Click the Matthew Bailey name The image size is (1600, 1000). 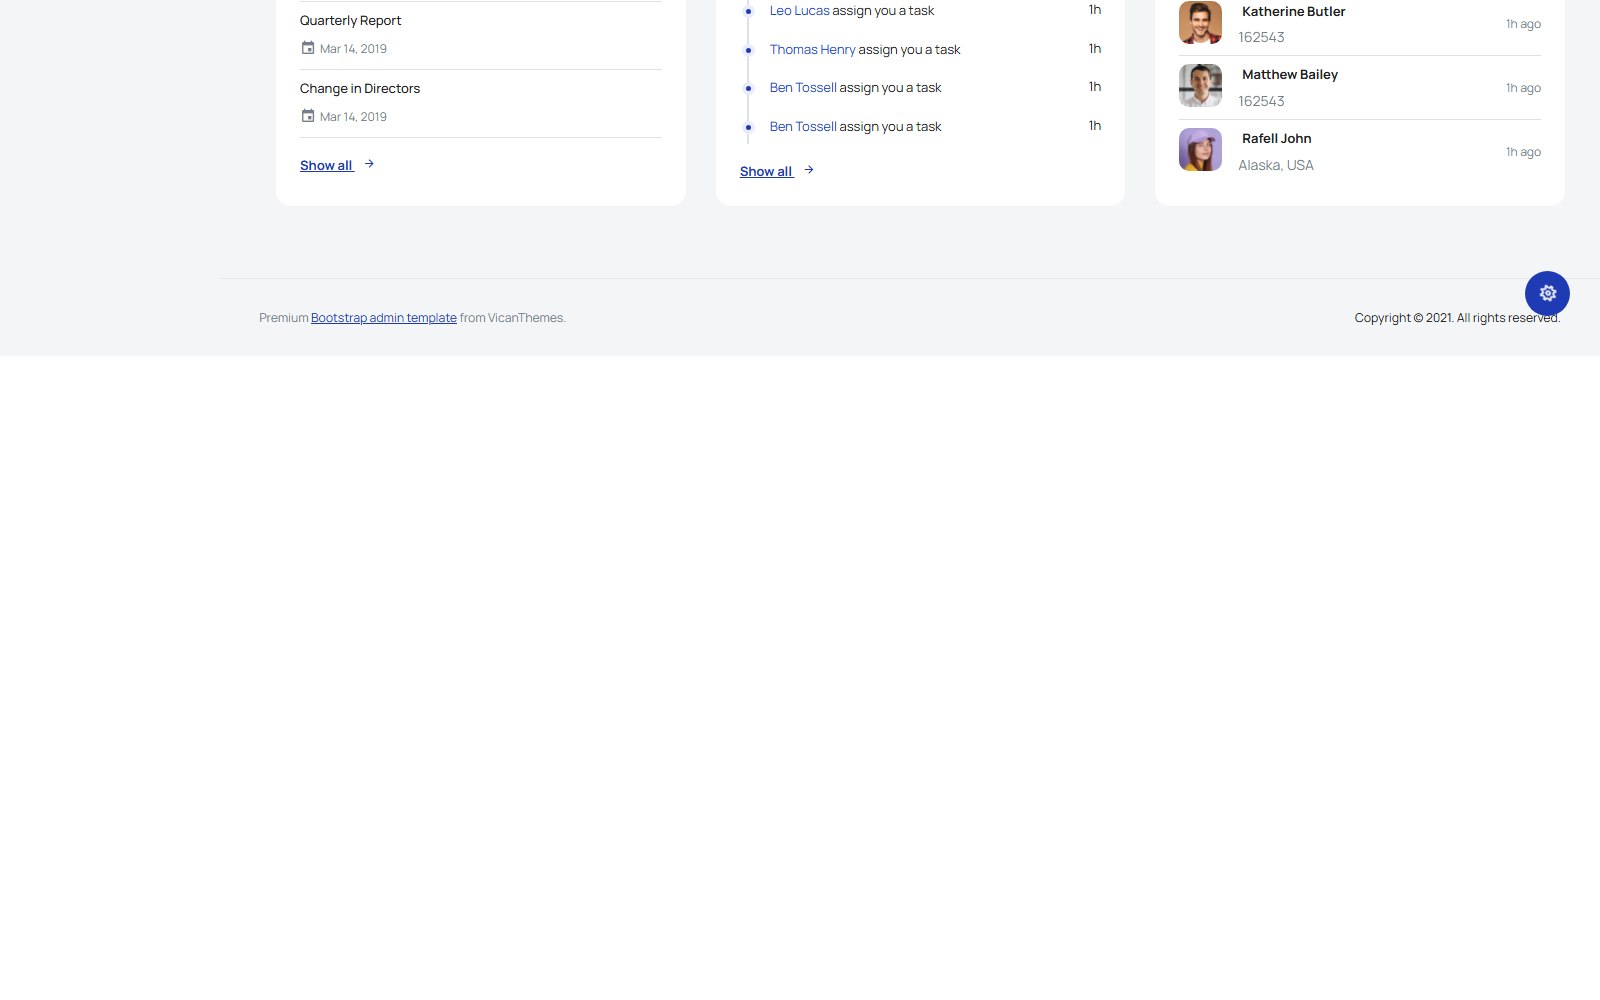1290,75
